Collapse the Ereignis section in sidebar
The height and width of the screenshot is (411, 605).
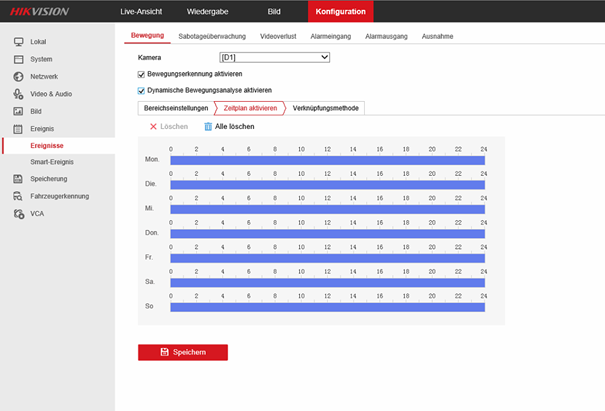coord(41,129)
